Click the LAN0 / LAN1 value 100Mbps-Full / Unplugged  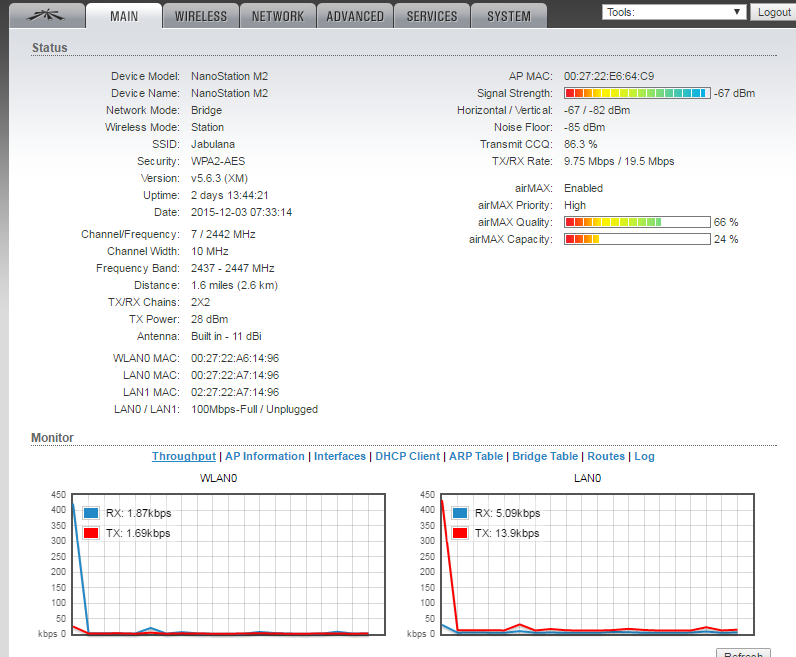pyautogui.click(x=254, y=409)
